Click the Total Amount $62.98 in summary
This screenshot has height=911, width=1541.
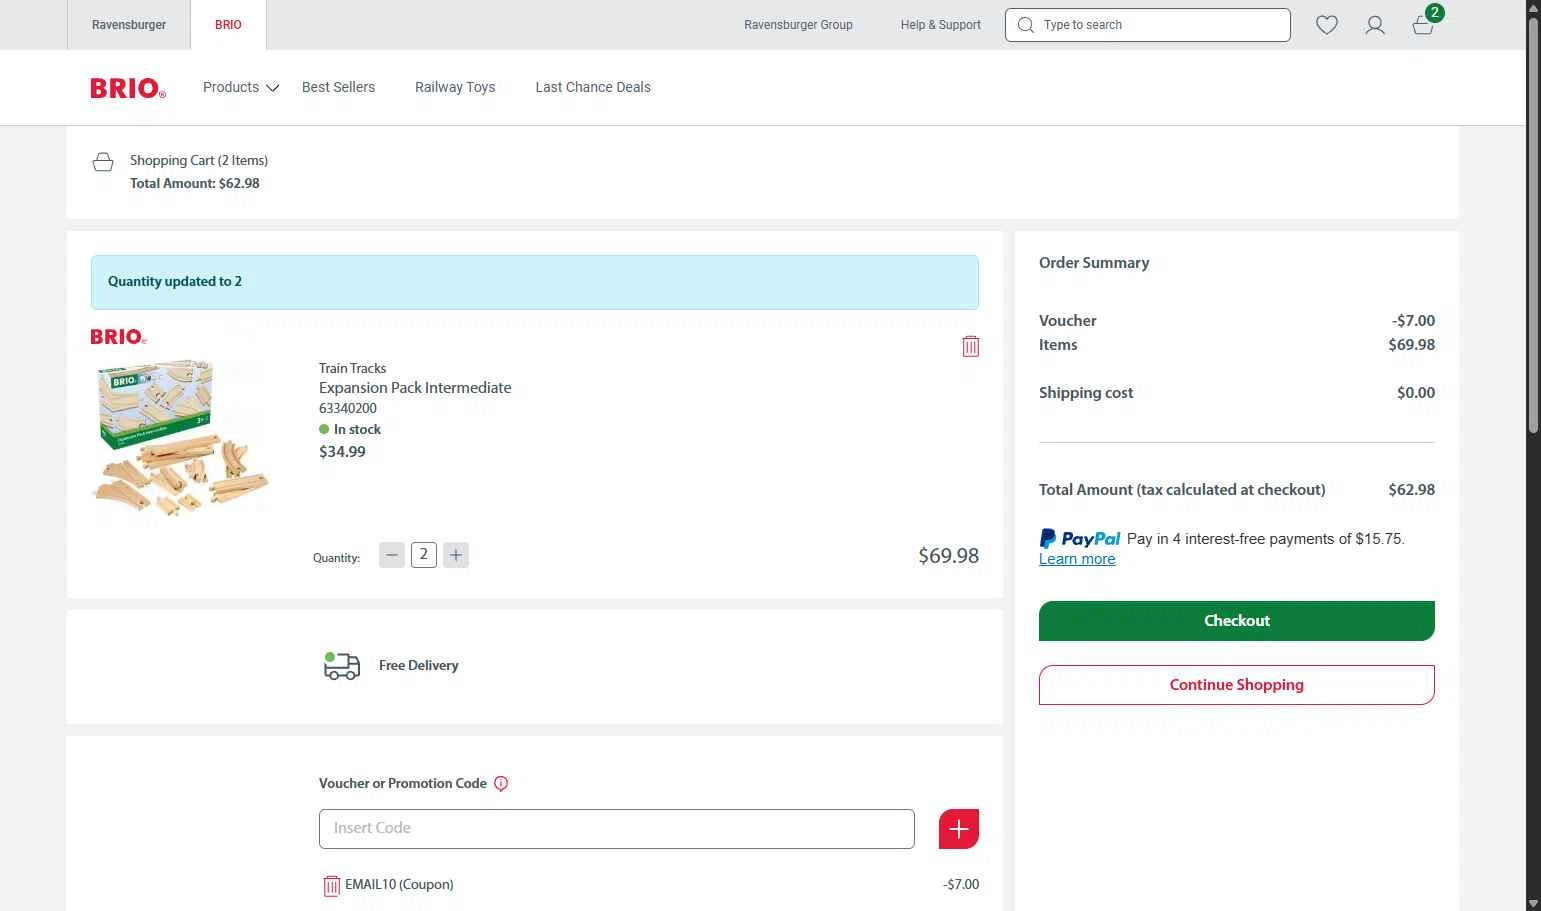pos(1237,490)
